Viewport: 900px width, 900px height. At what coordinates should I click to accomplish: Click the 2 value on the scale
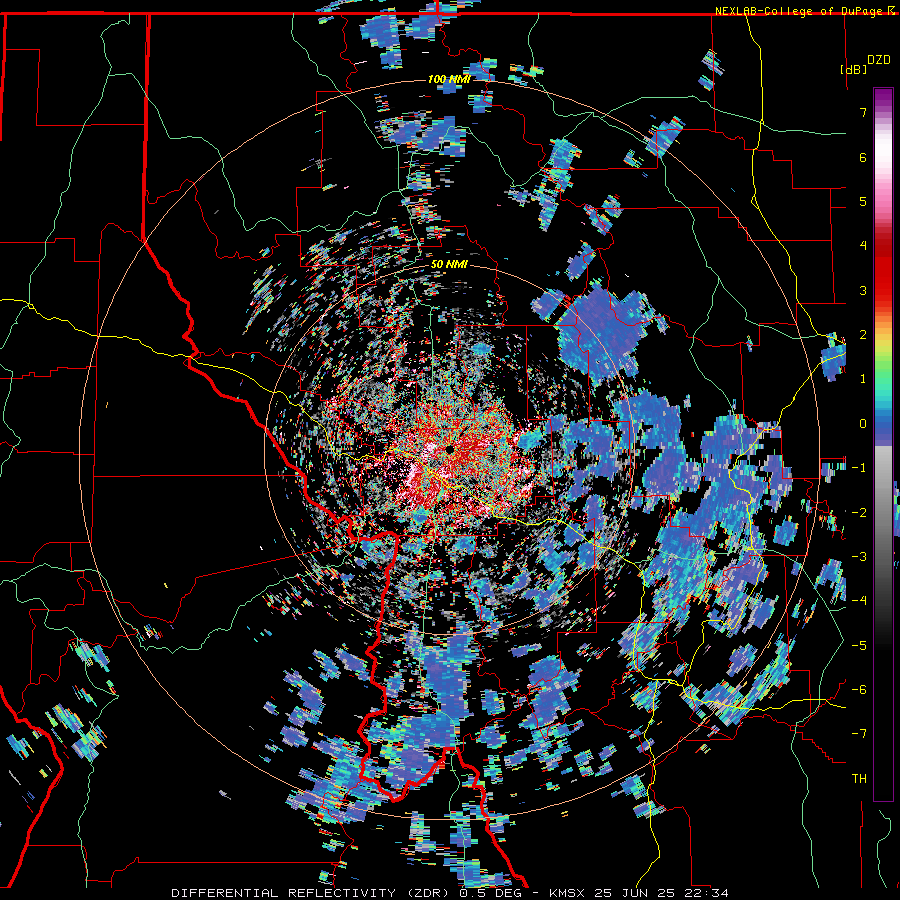tap(863, 335)
